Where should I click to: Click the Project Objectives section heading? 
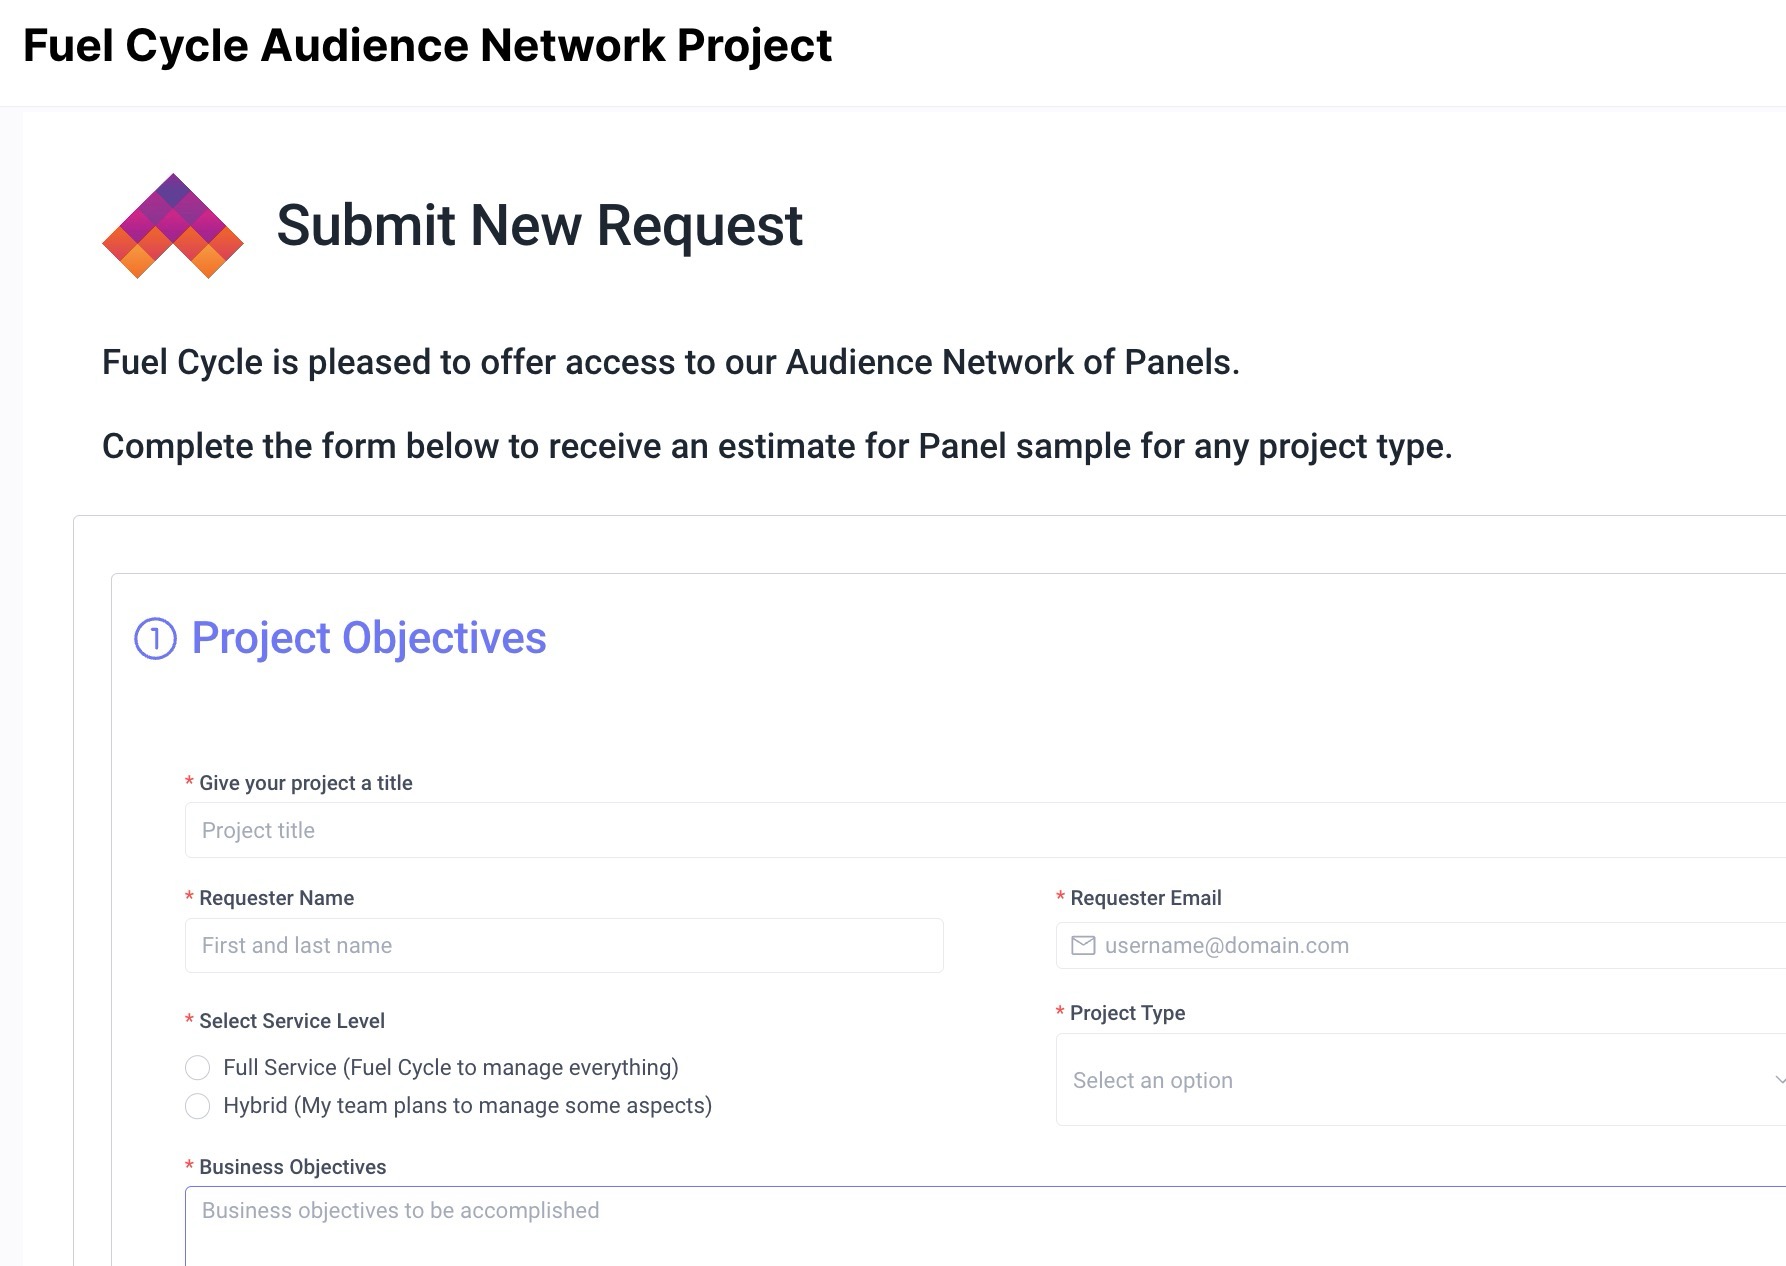(369, 638)
